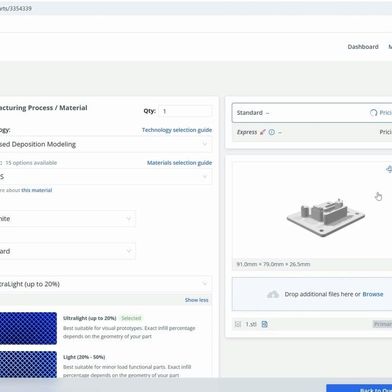The image size is (392, 392).
Task: Click the browser address bar URL
Action: [x=16, y=8]
